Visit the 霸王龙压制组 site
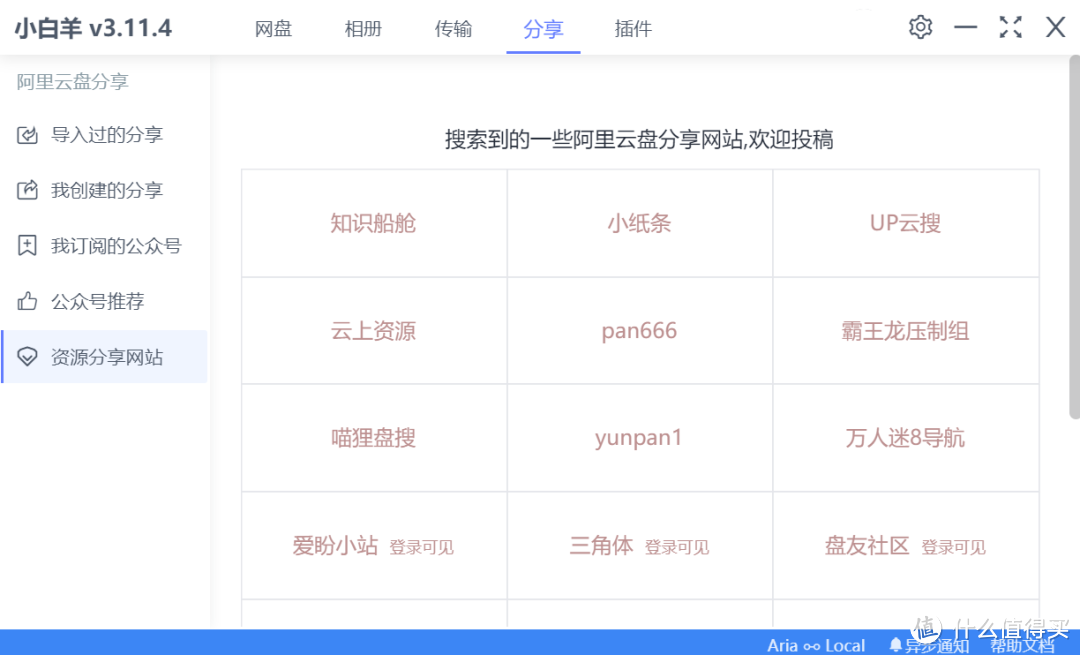 (905, 331)
